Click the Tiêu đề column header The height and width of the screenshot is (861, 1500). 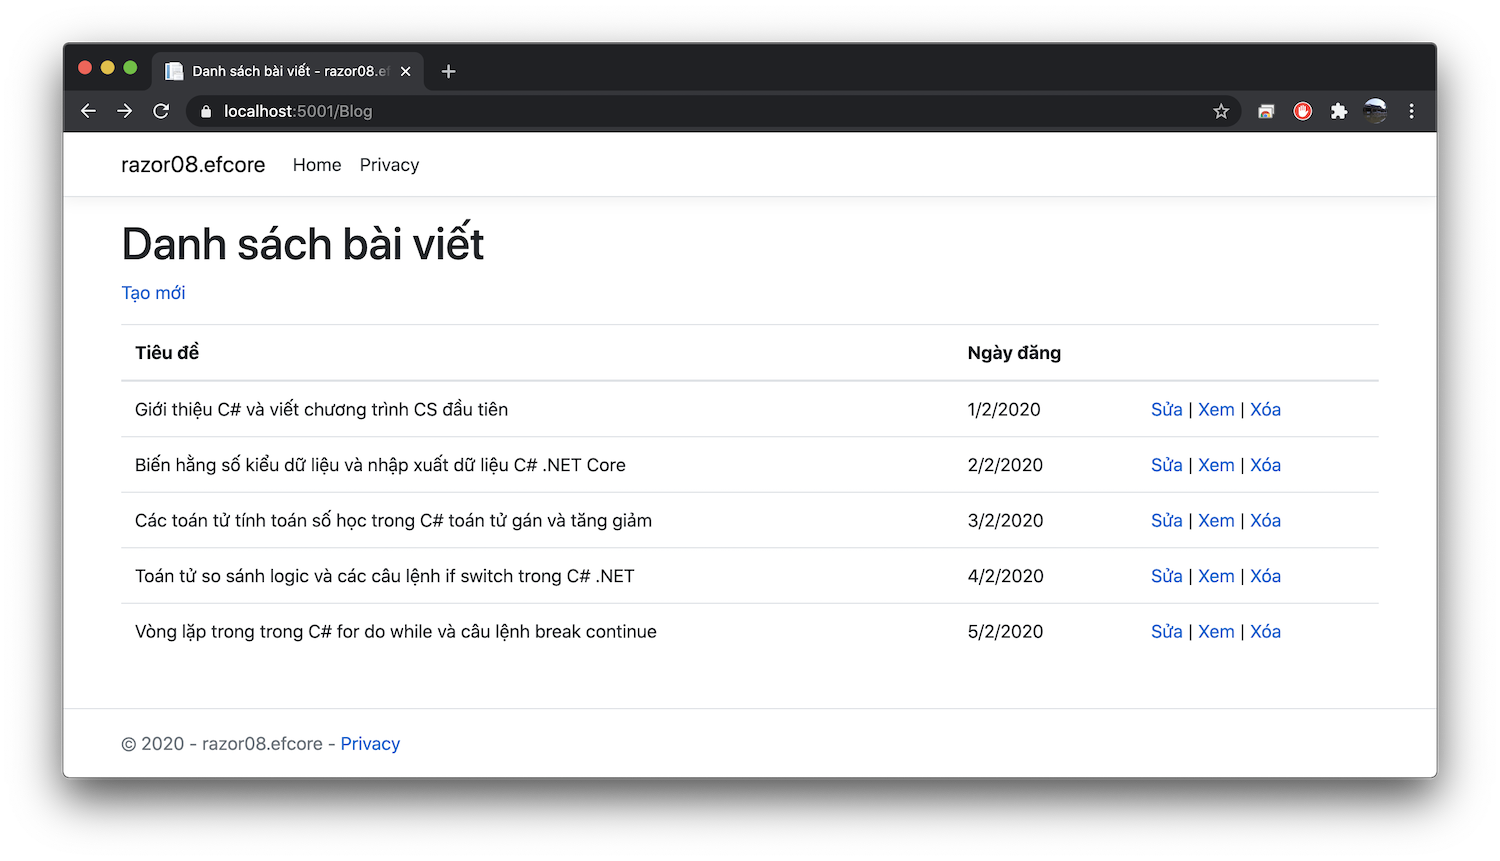coord(167,352)
